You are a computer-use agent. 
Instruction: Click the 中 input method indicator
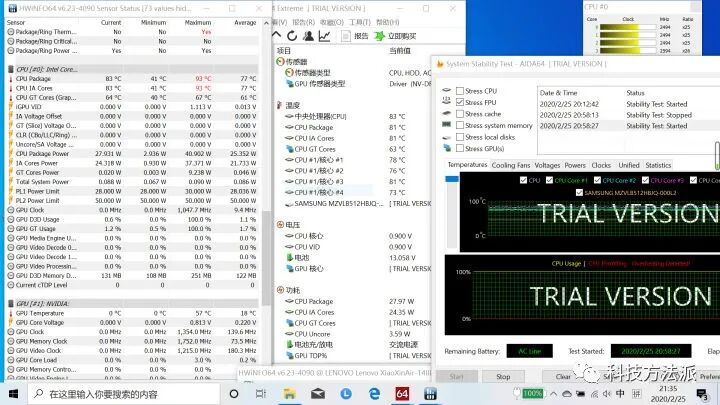coord(620,394)
